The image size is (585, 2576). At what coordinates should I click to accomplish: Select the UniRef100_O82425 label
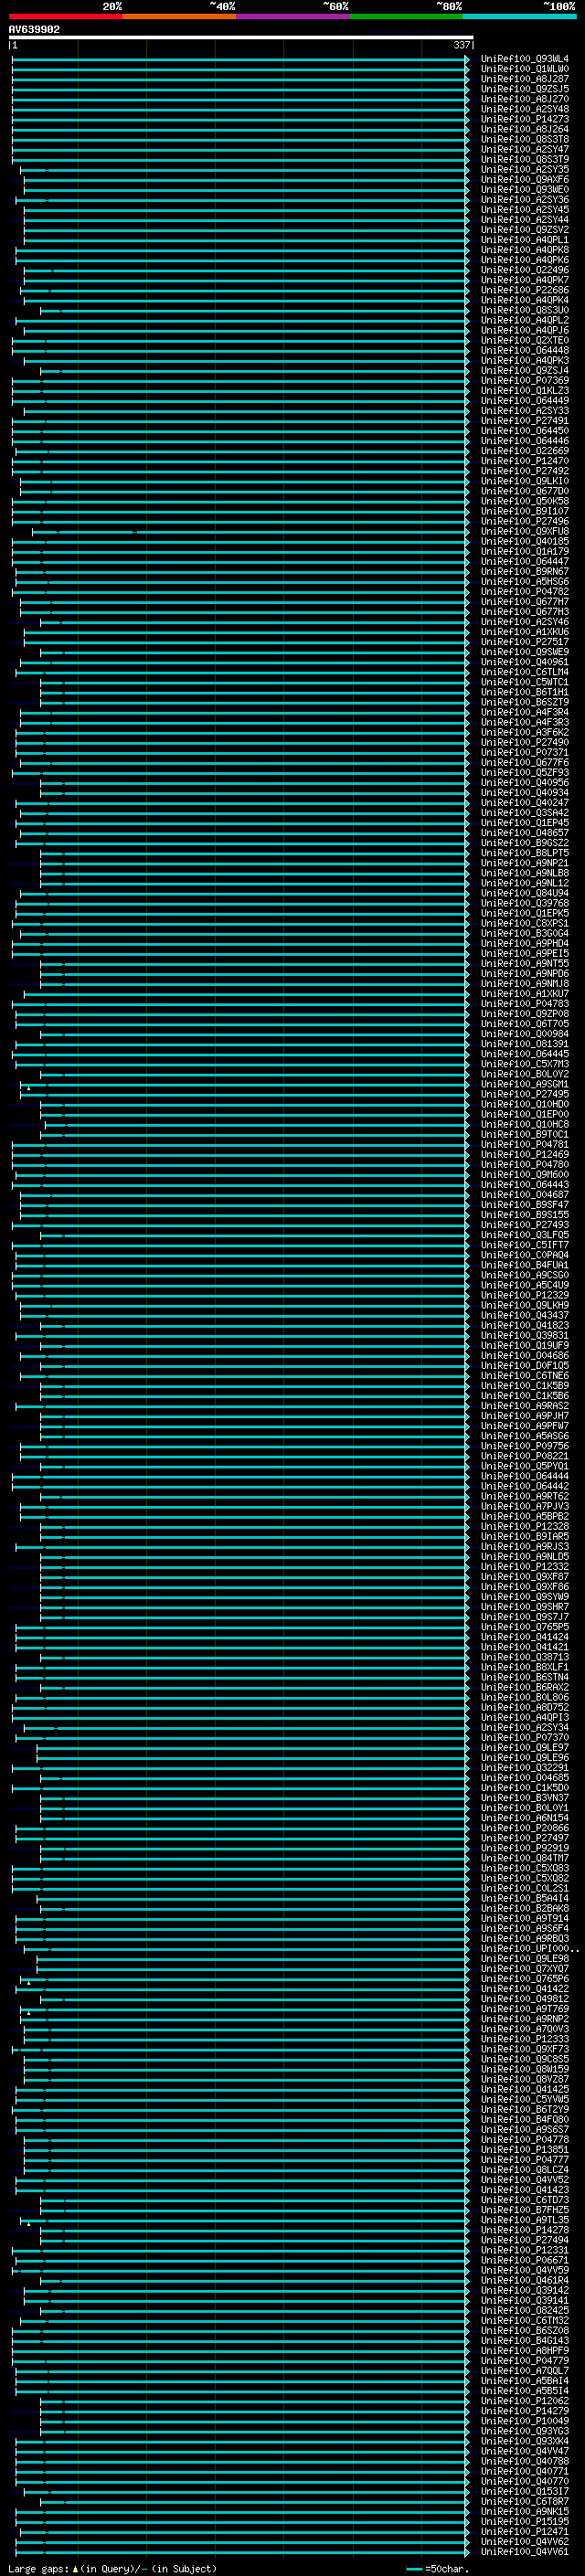pyautogui.click(x=525, y=2311)
